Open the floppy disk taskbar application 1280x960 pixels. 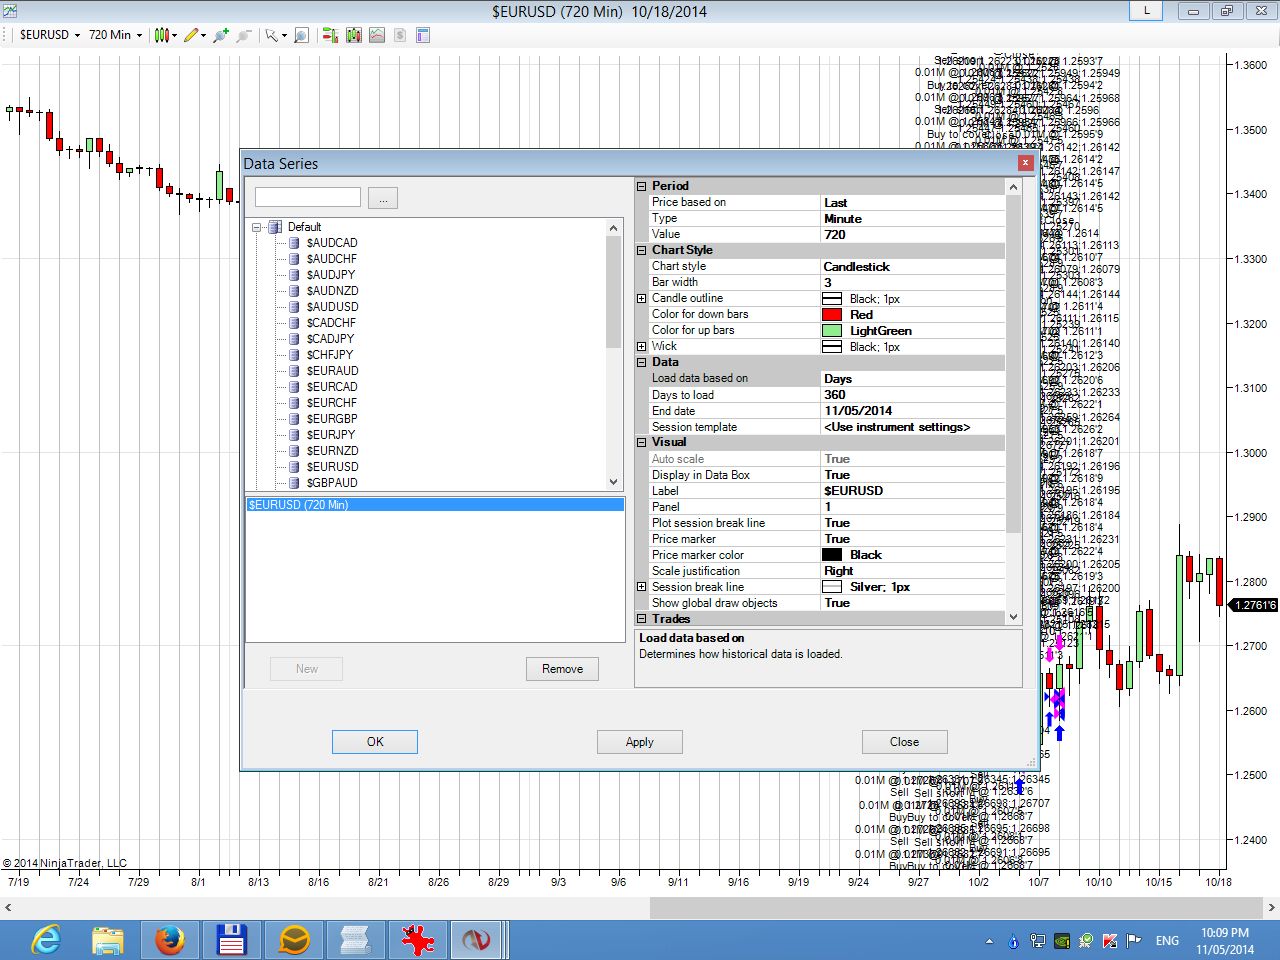click(x=232, y=940)
